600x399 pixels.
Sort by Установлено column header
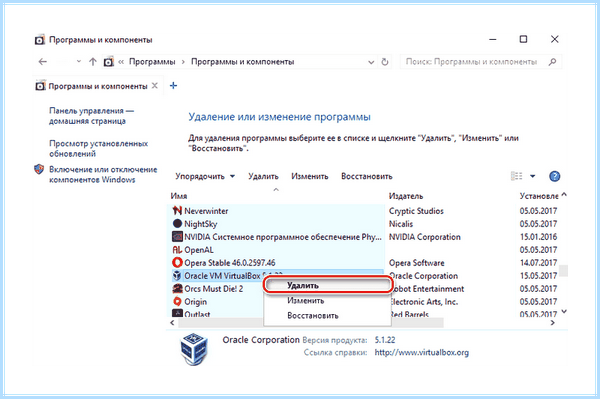(x=539, y=196)
